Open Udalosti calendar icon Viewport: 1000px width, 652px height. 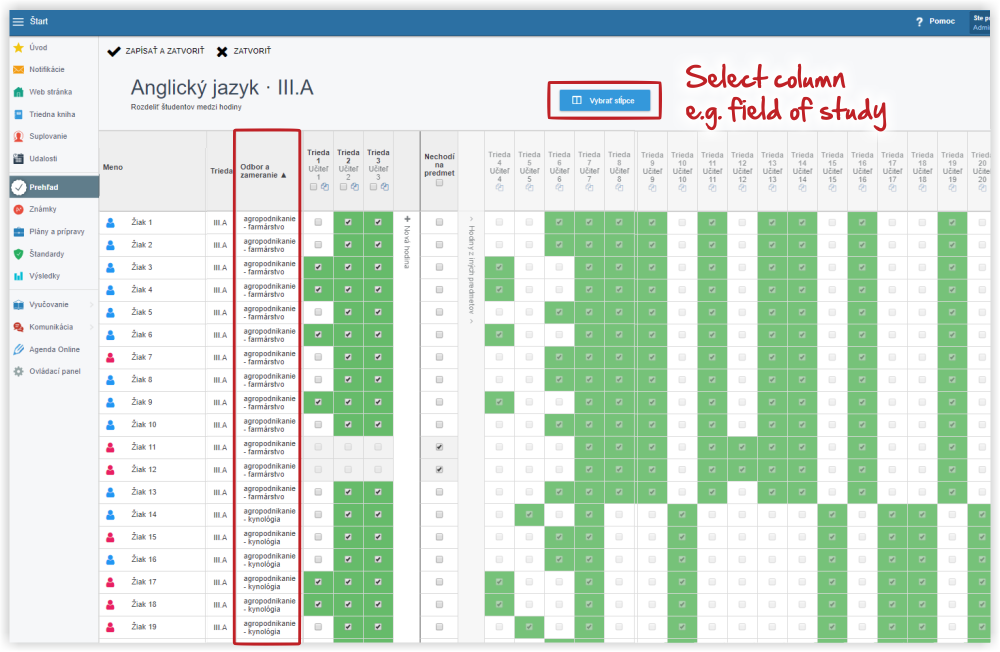[x=18, y=159]
